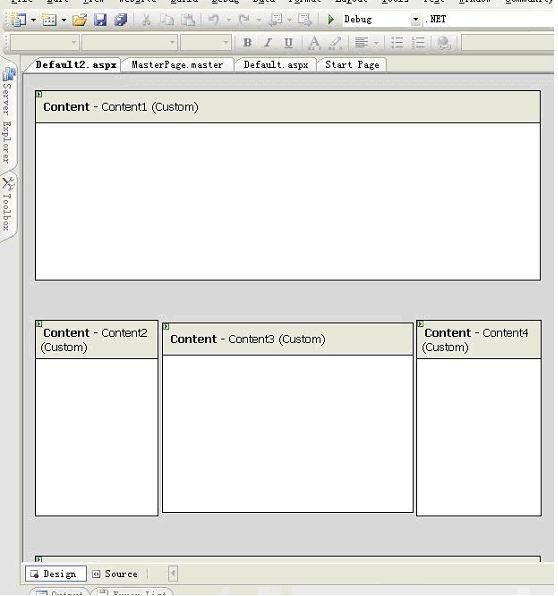558x596 pixels.
Task: Switch to Design view
Action: pyautogui.click(x=55, y=574)
